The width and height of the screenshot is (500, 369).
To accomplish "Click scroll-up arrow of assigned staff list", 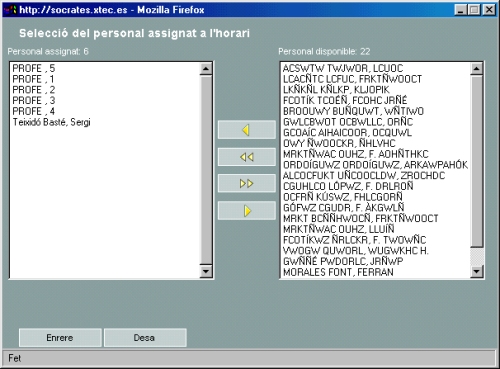I will click(x=206, y=69).
